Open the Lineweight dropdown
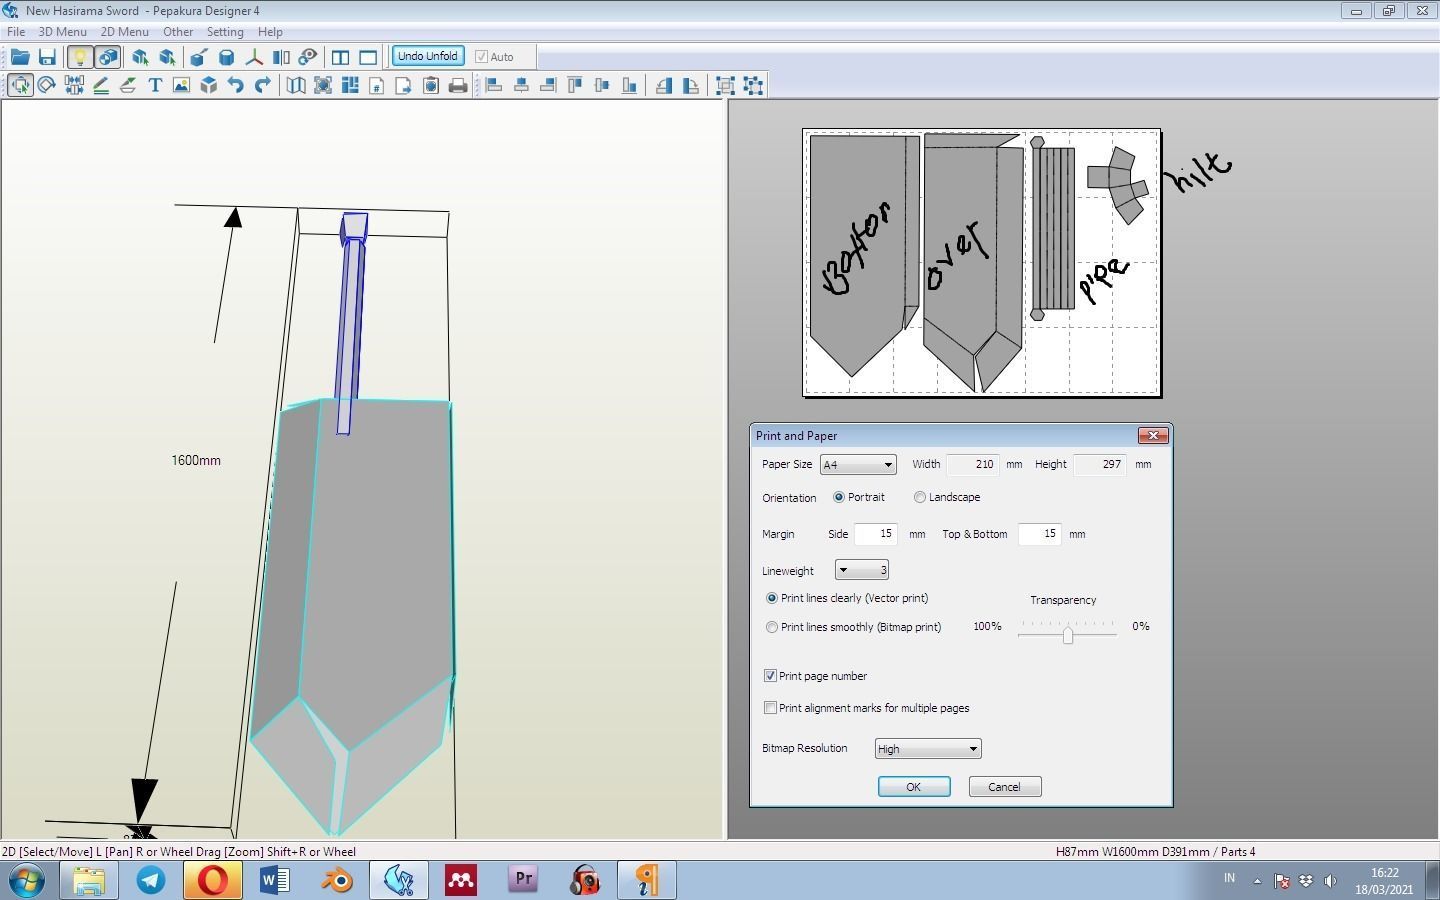Screen dimensions: 1440x900 862,570
